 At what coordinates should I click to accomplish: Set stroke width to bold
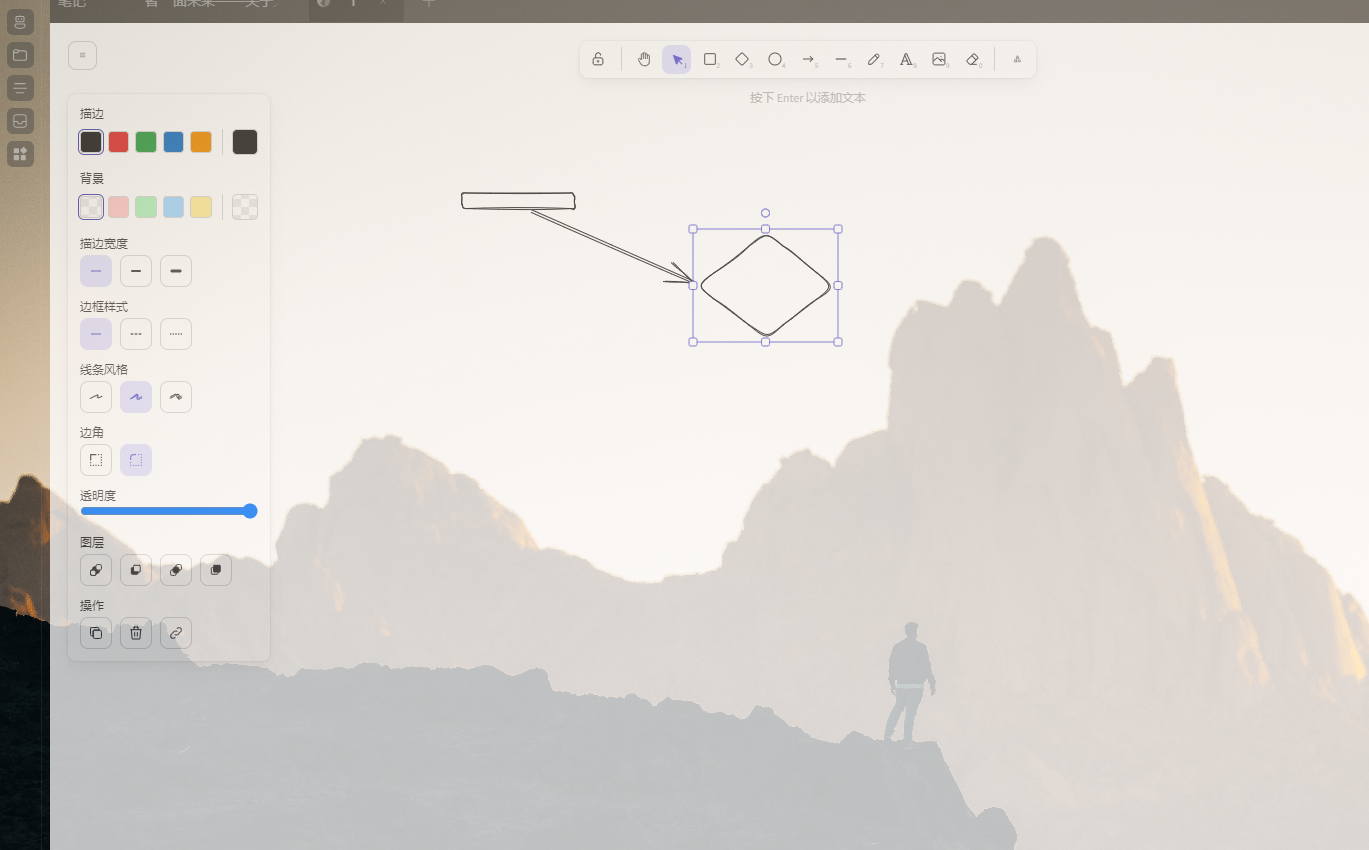[136, 271]
